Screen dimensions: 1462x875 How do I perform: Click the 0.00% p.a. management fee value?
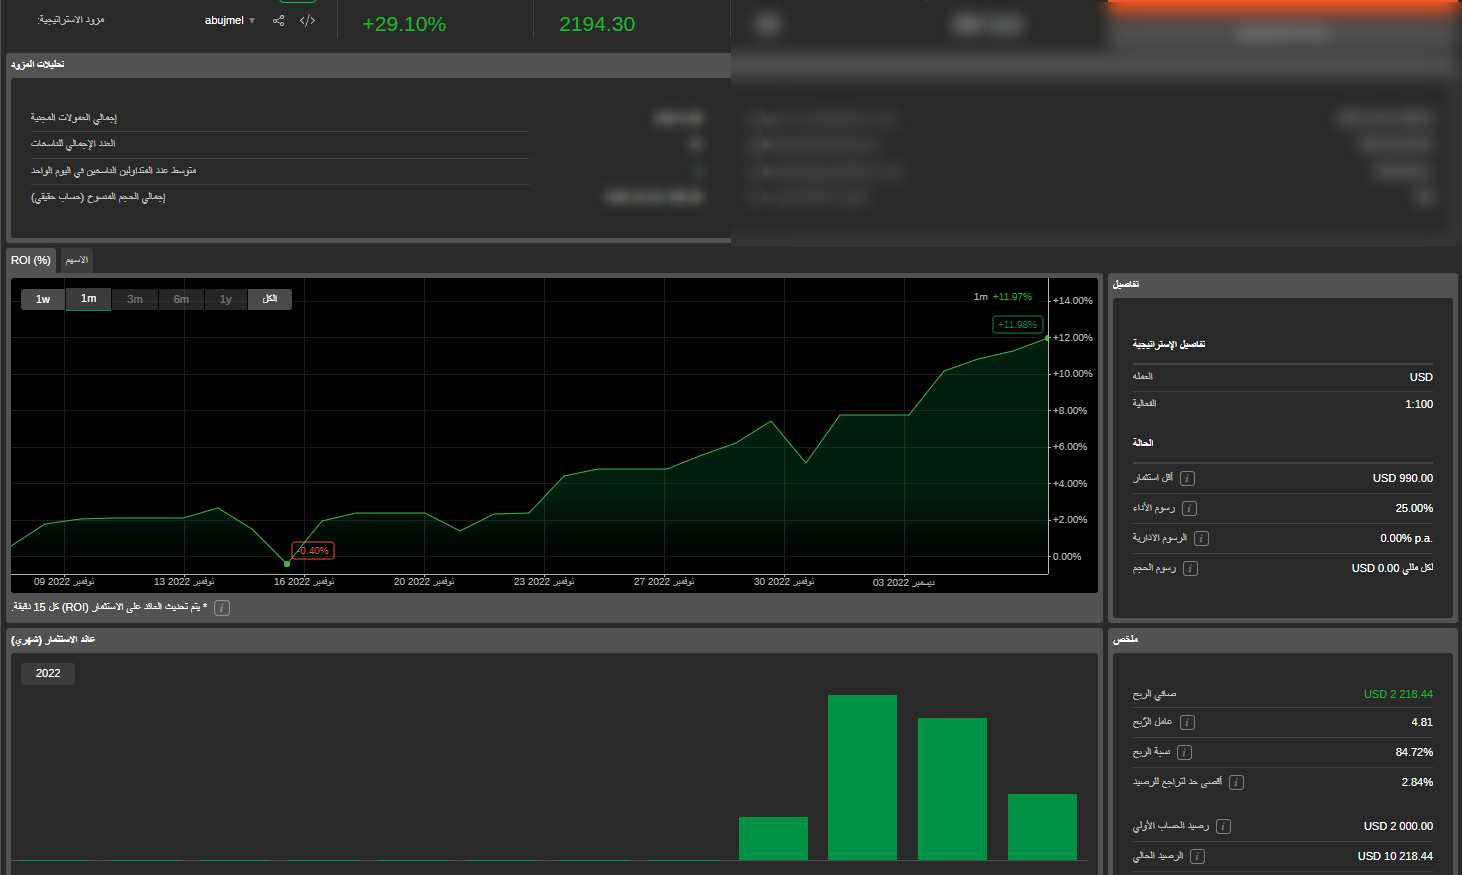(1406, 538)
